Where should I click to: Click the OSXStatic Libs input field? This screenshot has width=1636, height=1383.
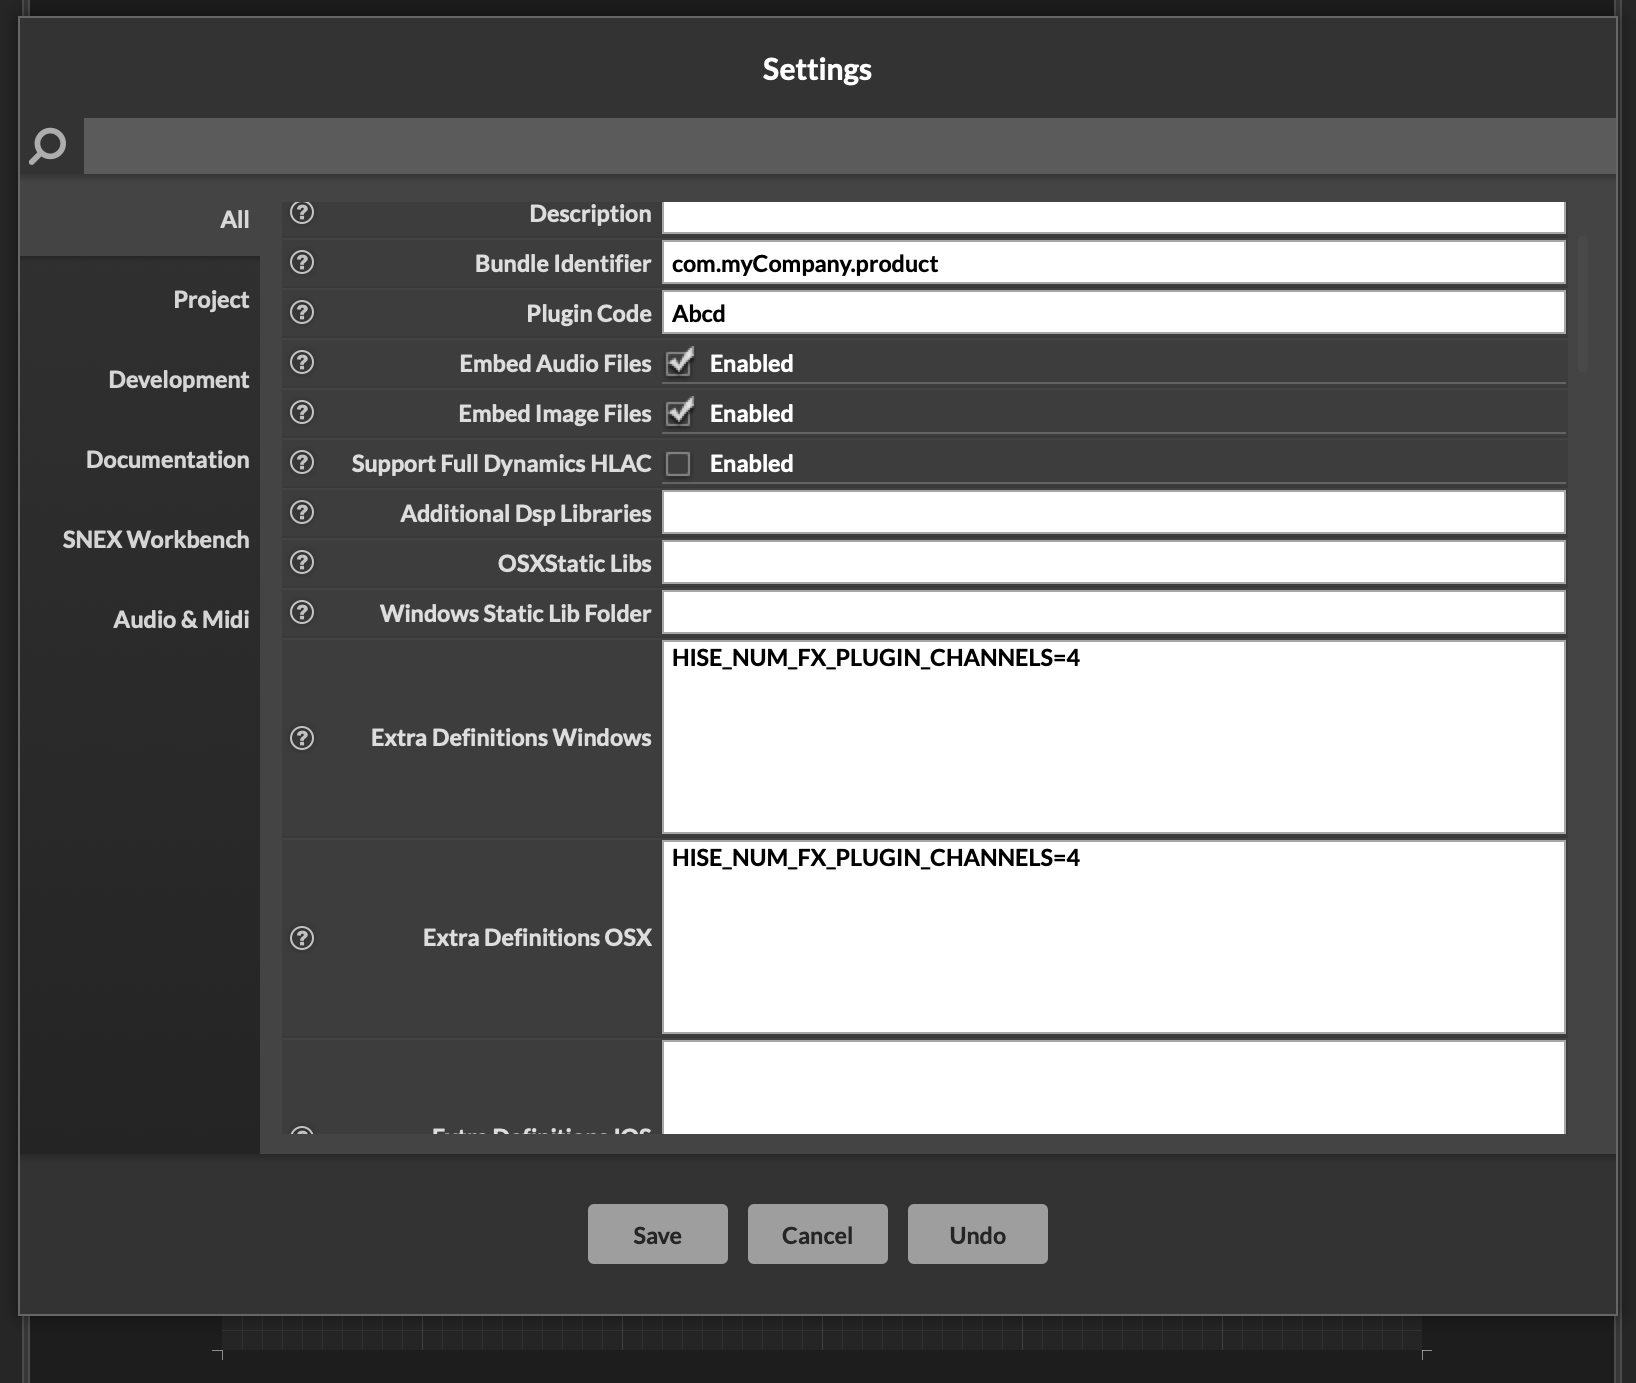tap(1114, 562)
